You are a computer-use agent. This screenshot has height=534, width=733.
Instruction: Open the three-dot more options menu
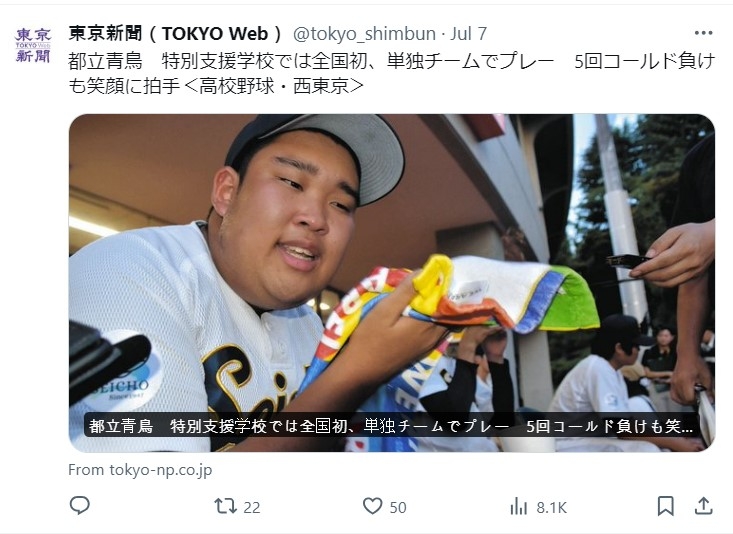pos(703,33)
